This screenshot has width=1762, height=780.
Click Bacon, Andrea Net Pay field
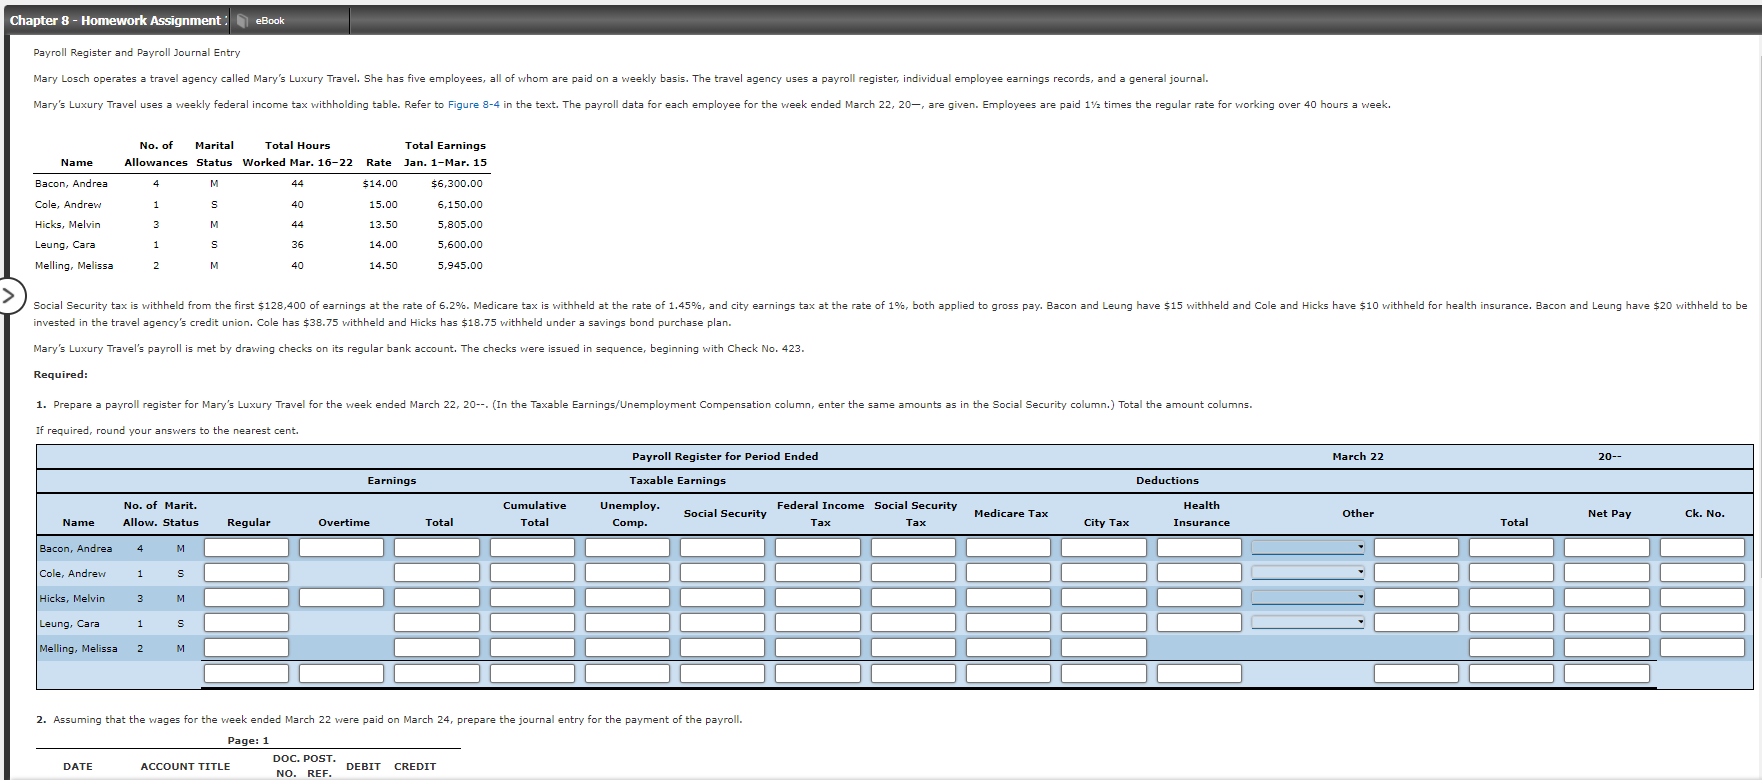click(1607, 548)
